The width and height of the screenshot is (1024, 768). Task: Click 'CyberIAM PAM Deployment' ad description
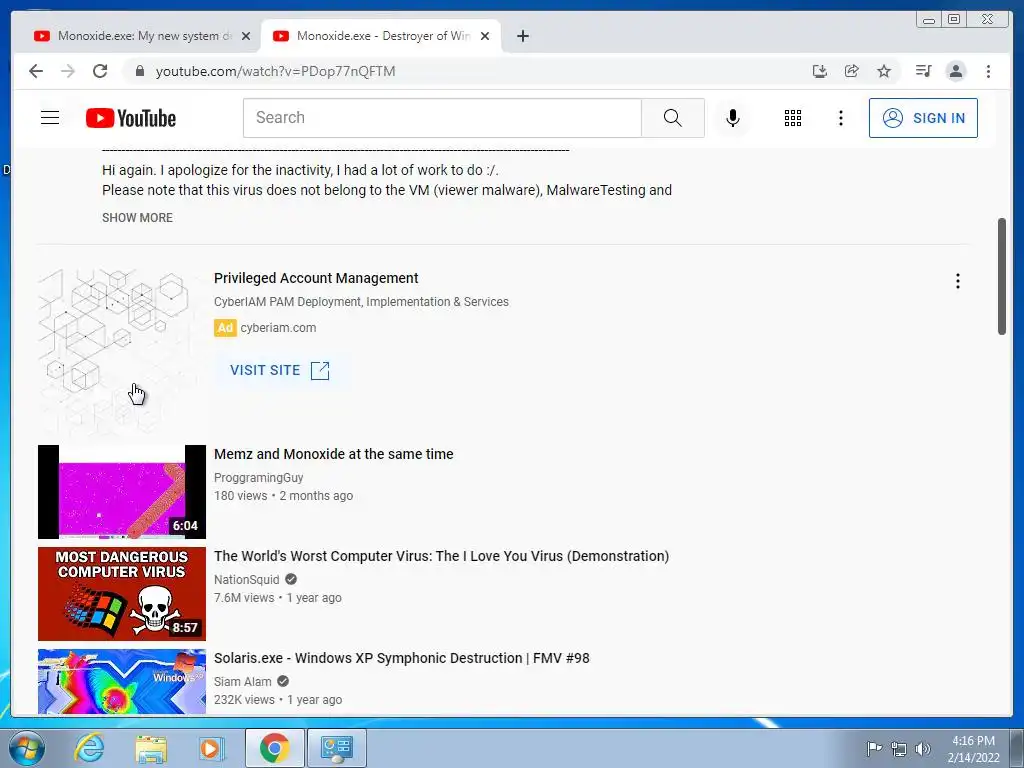pyautogui.click(x=361, y=302)
